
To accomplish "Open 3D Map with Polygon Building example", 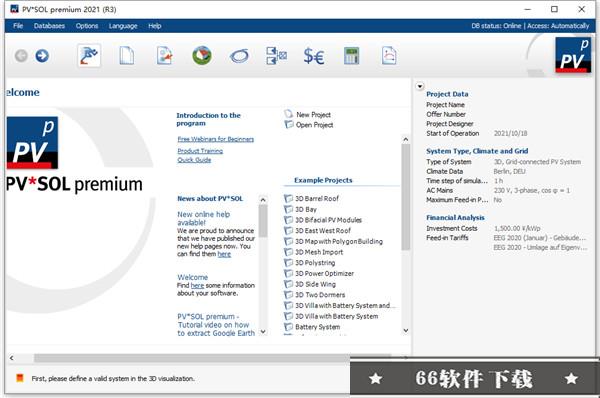I will 339,241.
